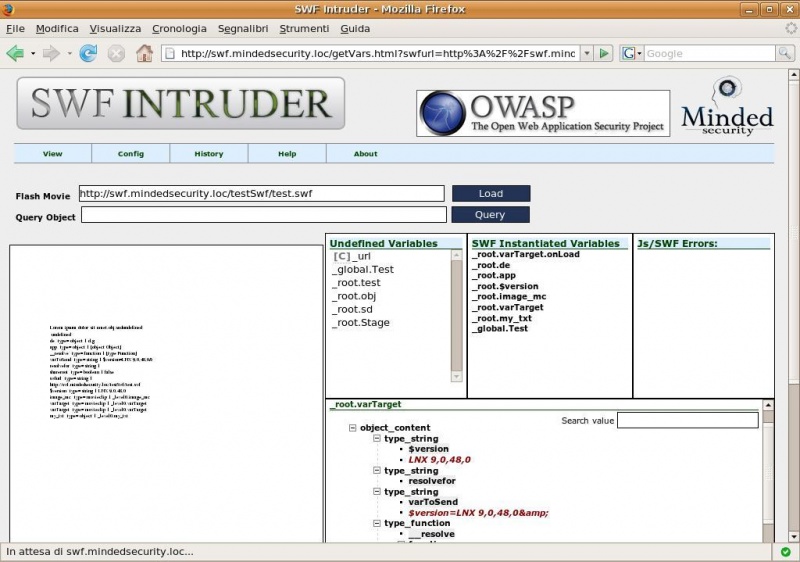Screen dimensions: 800x562
Task: Click the green status icon in the status bar
Action: point(786,552)
